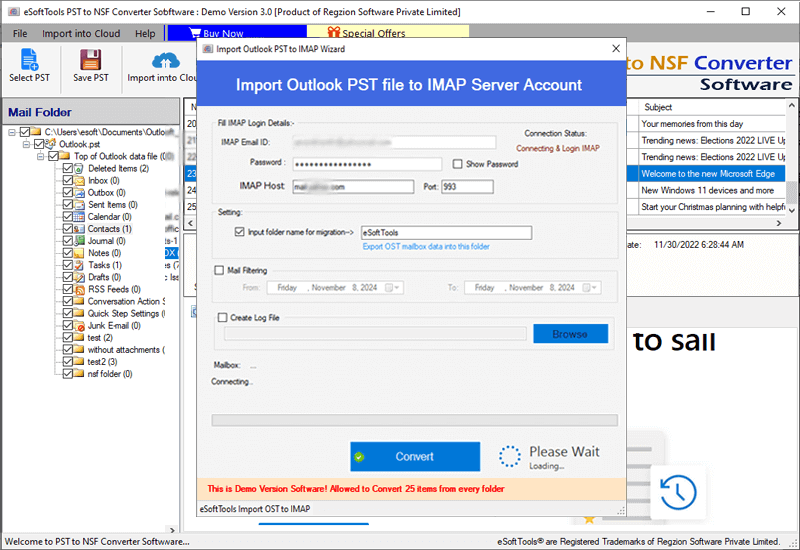Click the Select PST toolbar icon
Screen dimensions: 800x550
tap(29, 60)
